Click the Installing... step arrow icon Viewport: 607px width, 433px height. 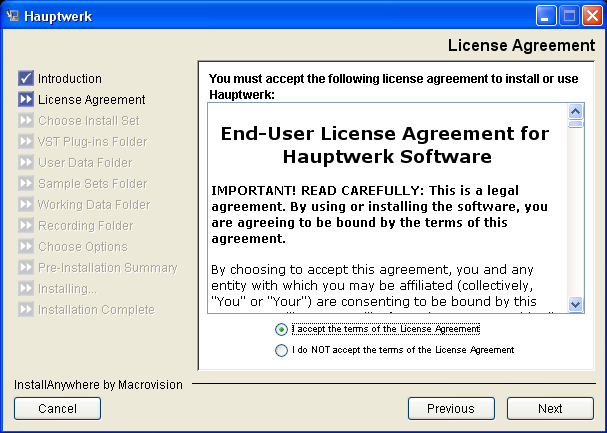tap(26, 288)
